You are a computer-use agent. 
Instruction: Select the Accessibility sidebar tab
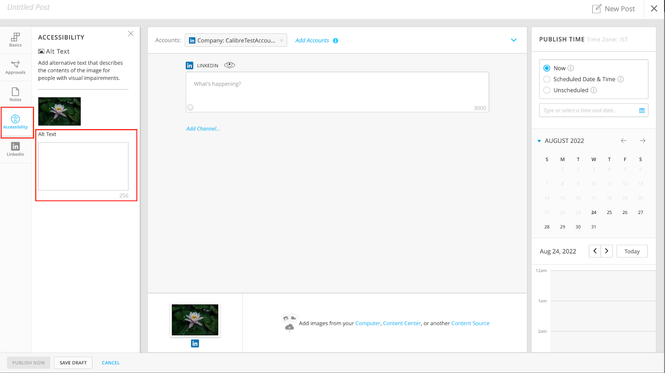click(15, 122)
